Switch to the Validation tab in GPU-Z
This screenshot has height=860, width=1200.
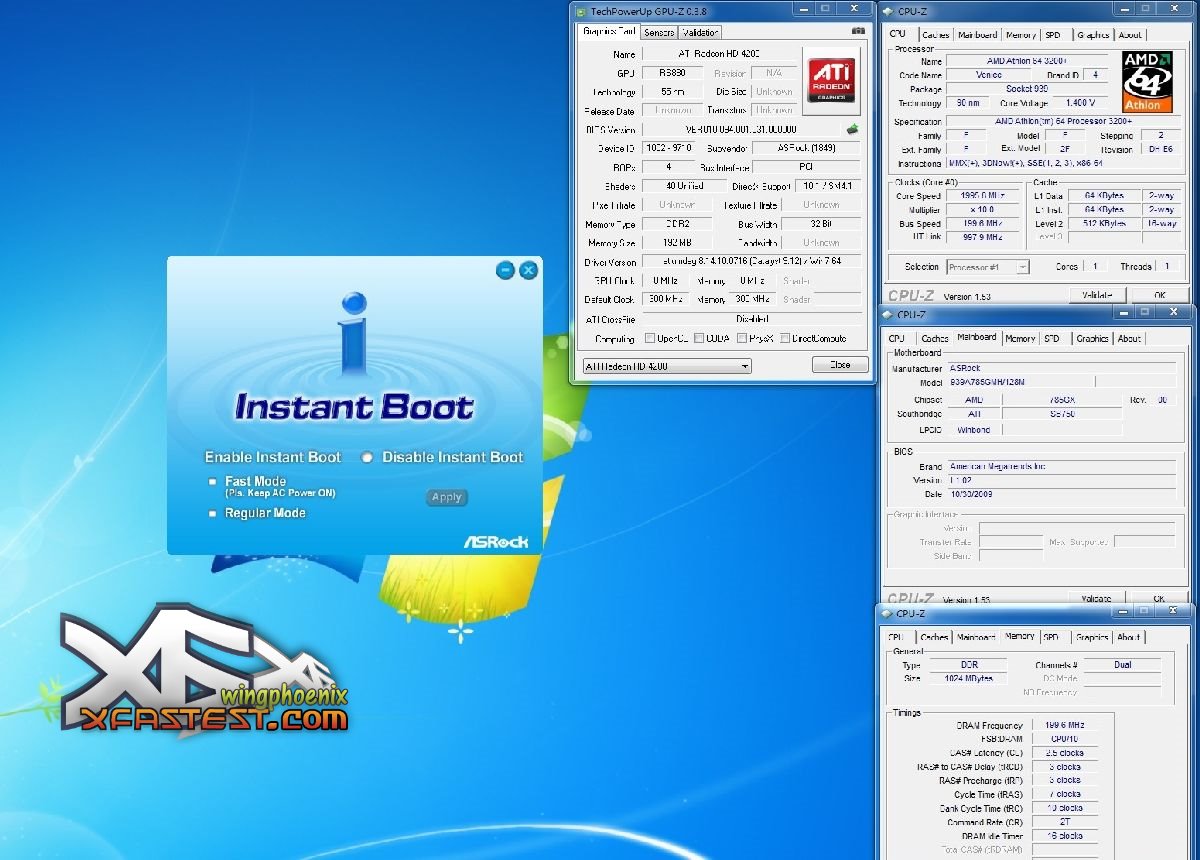point(701,32)
